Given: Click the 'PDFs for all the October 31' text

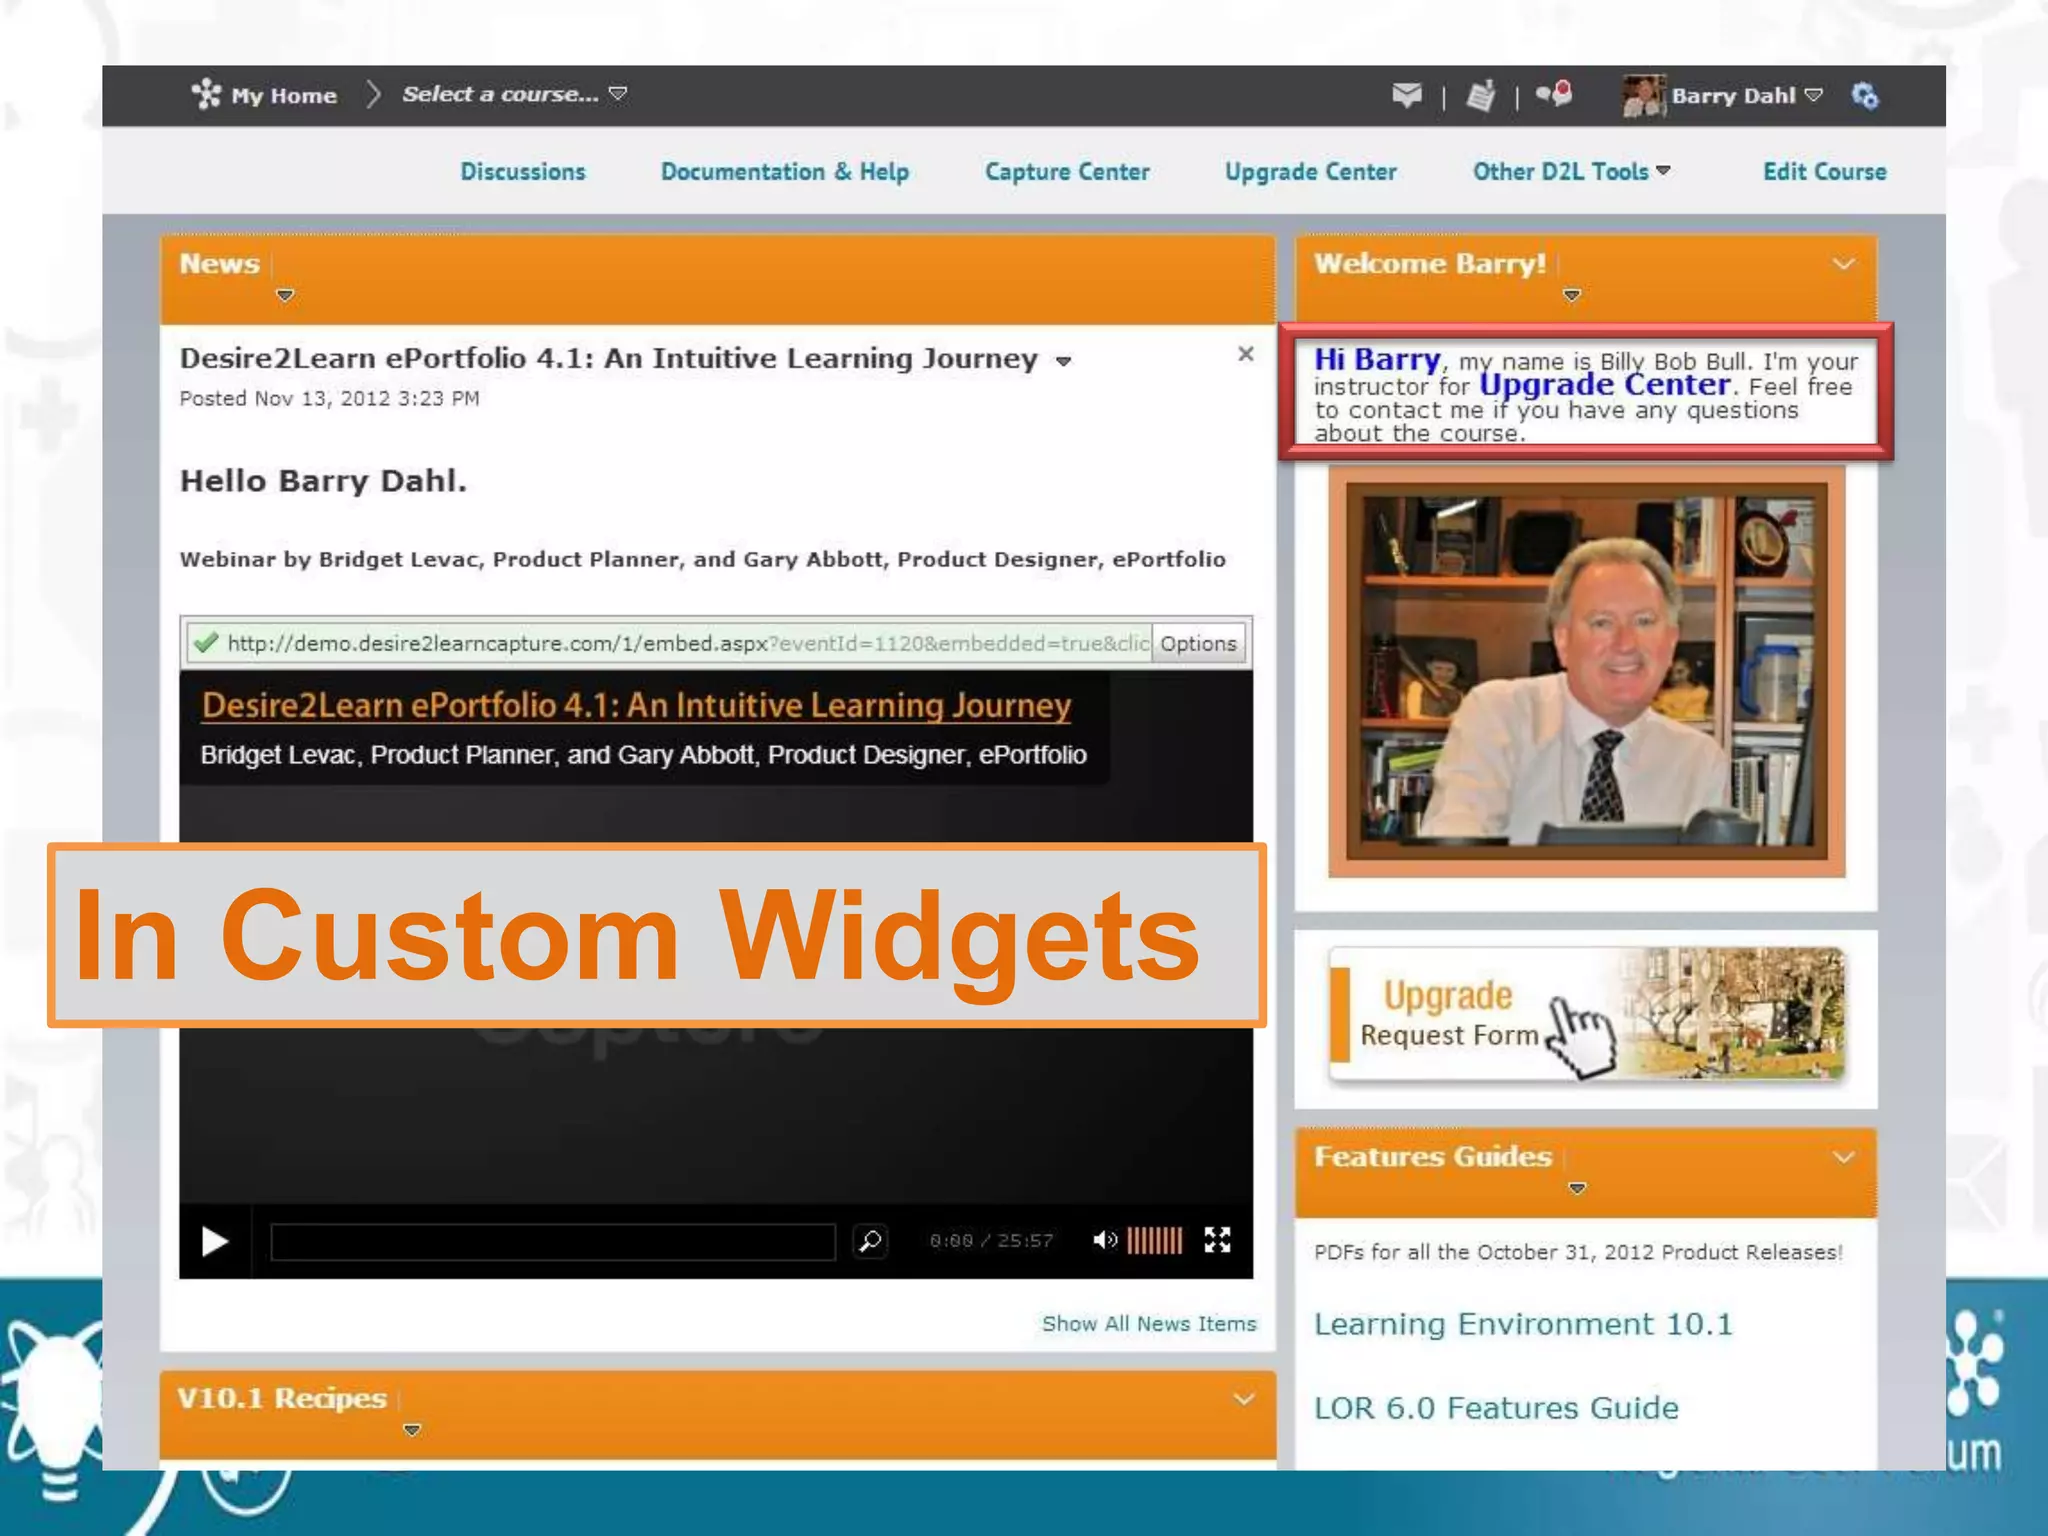Looking at the screenshot, I should tap(1578, 1252).
